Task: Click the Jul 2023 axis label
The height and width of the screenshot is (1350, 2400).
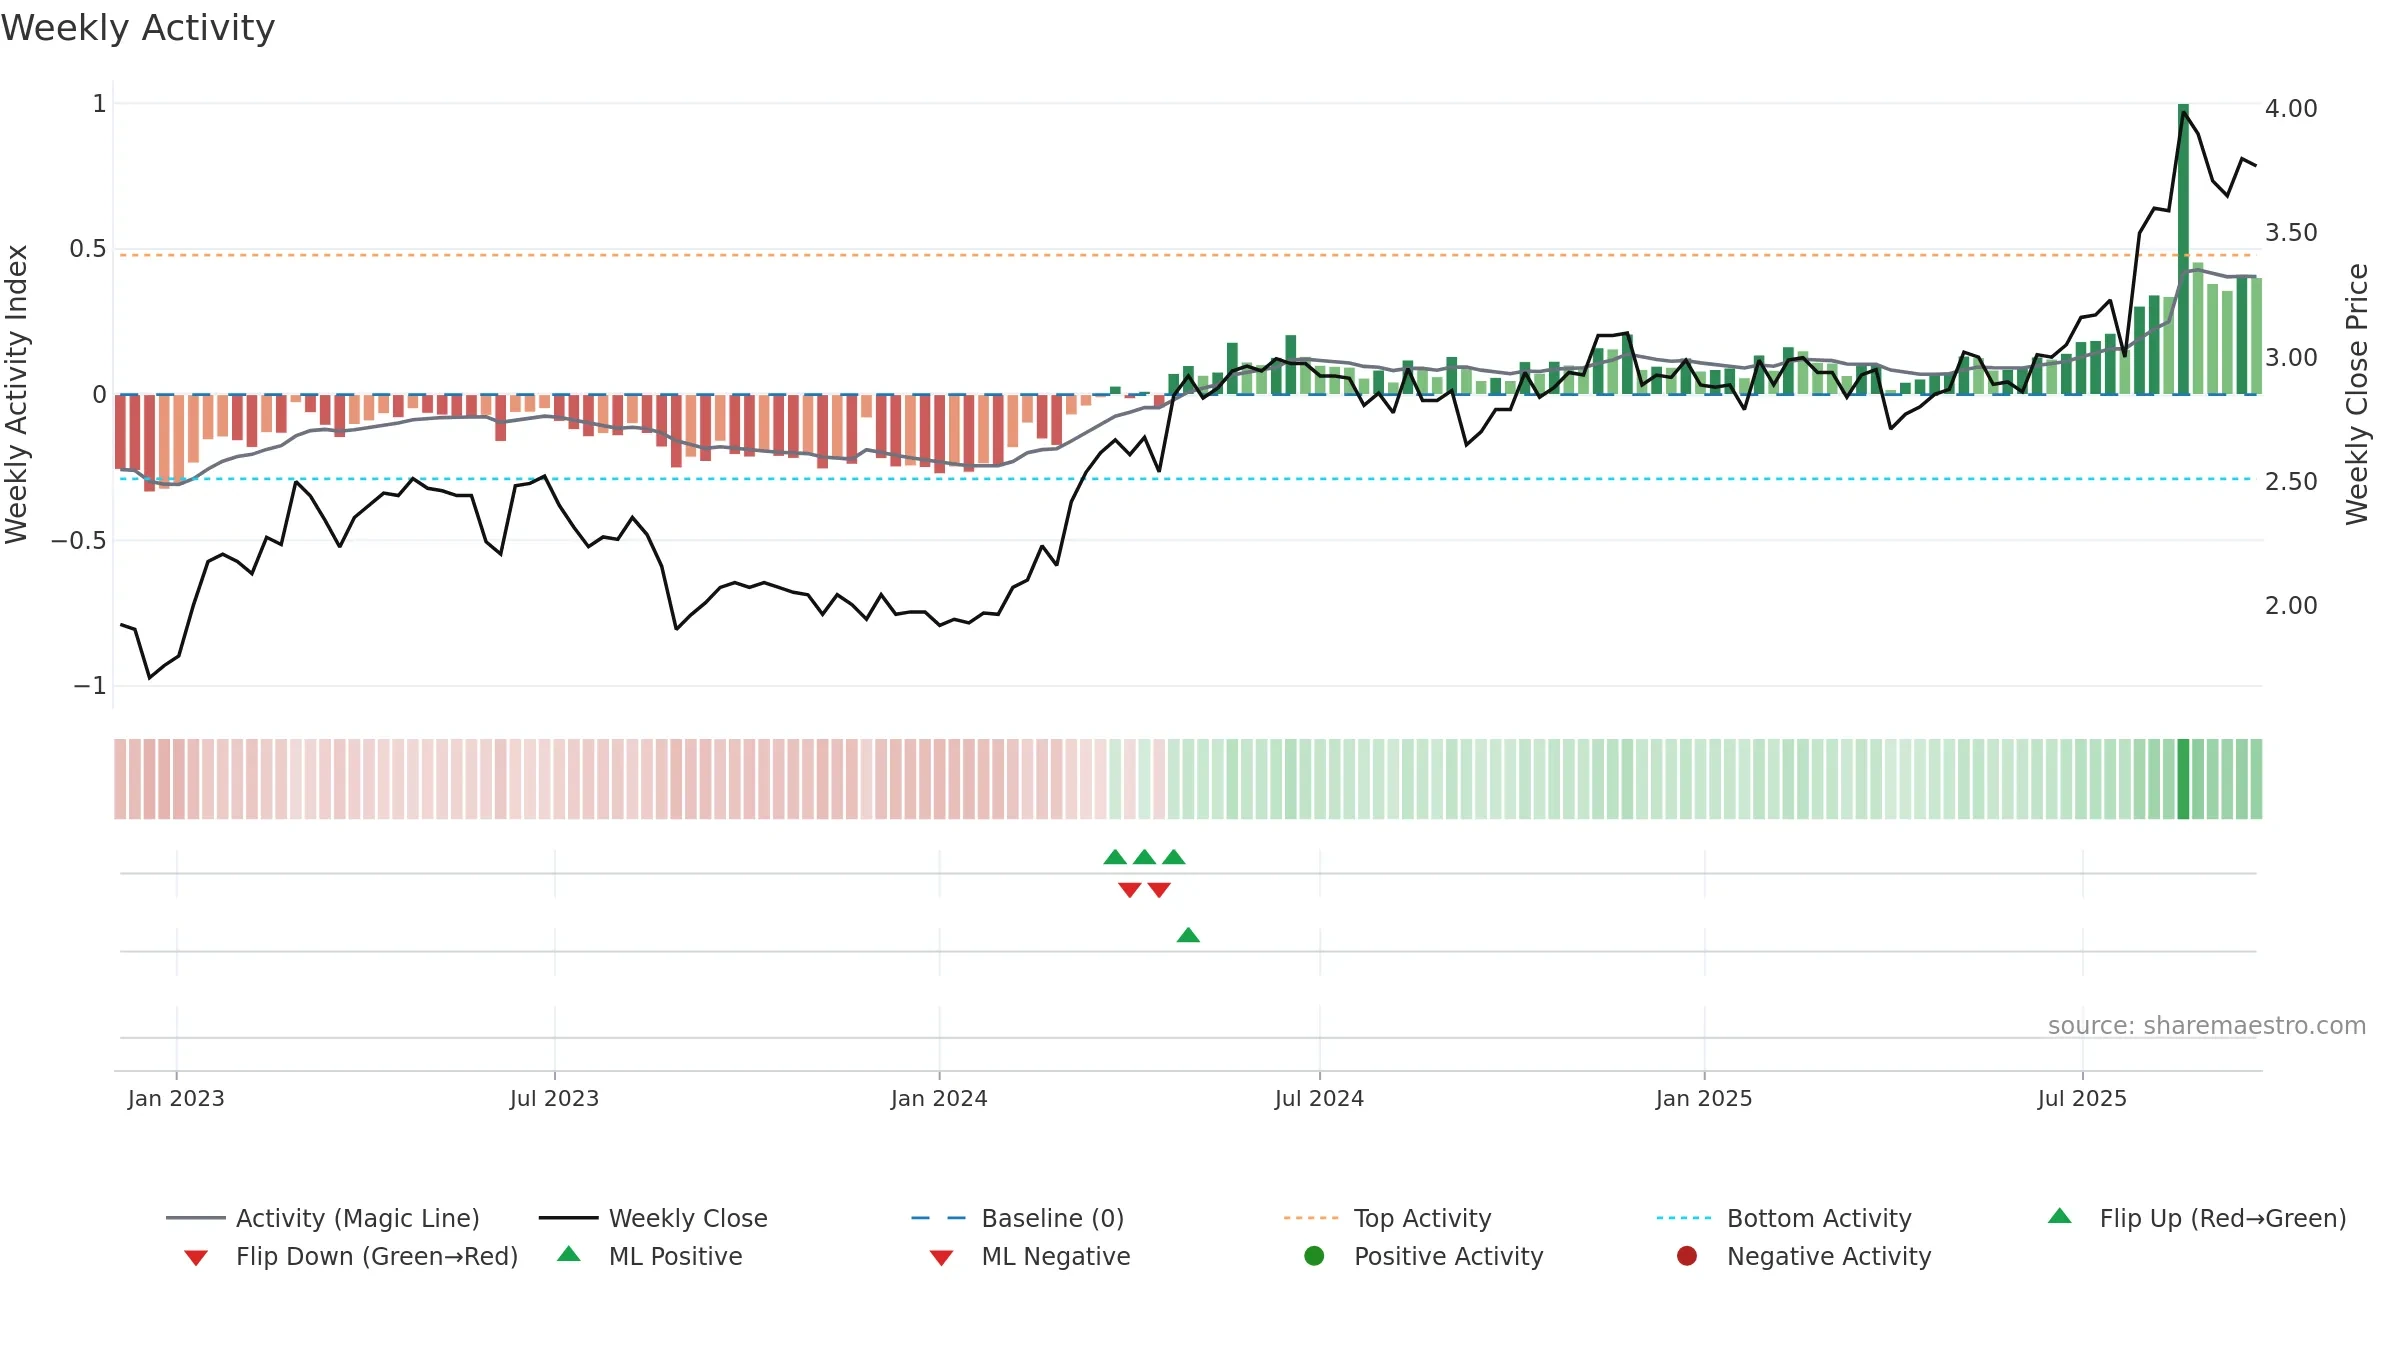Action: click(554, 1098)
